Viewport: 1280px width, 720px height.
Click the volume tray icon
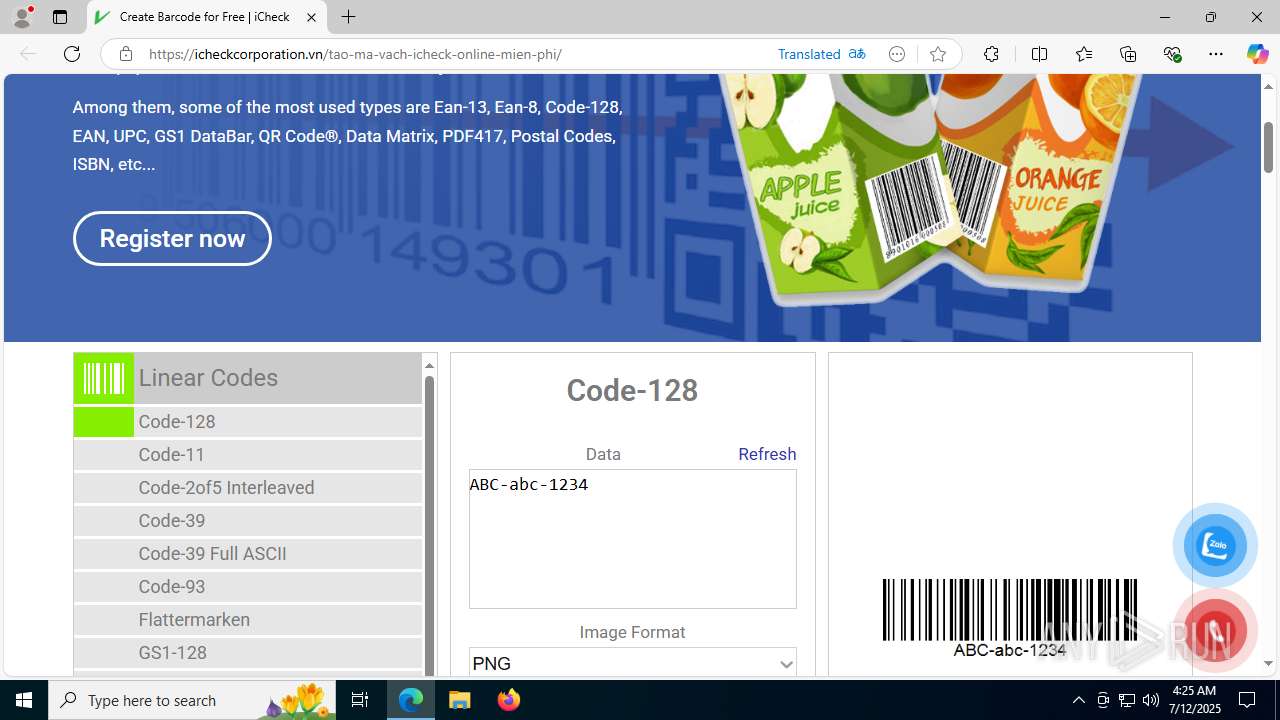point(1151,700)
